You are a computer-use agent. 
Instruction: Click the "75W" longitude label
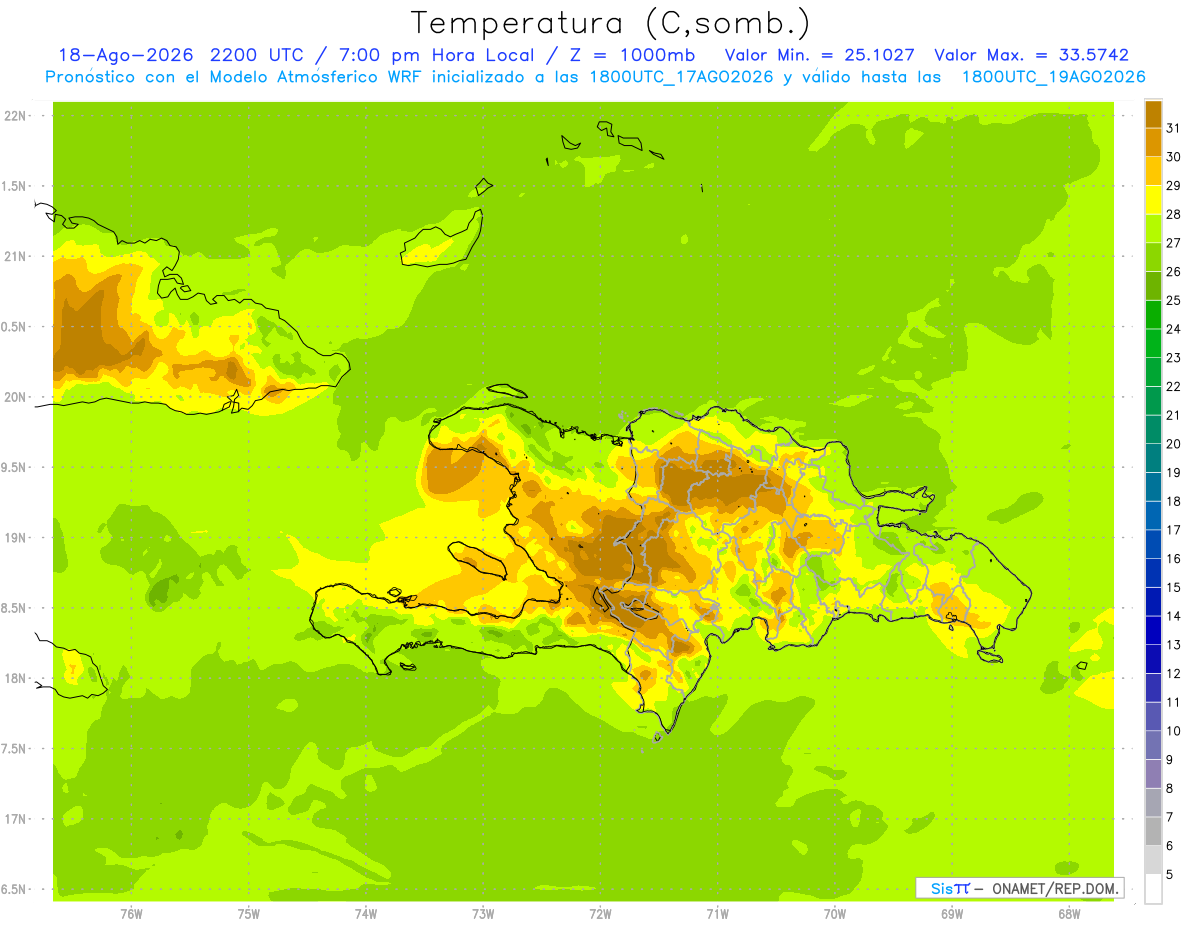pyautogui.click(x=248, y=914)
